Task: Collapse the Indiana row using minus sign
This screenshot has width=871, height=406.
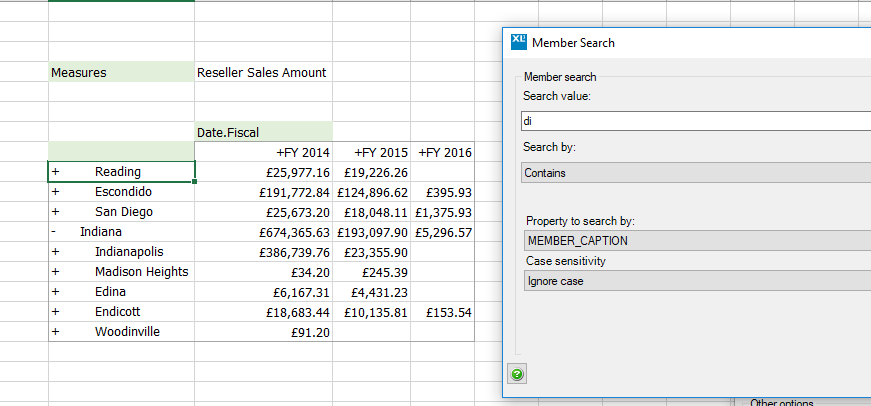Action: pos(55,232)
